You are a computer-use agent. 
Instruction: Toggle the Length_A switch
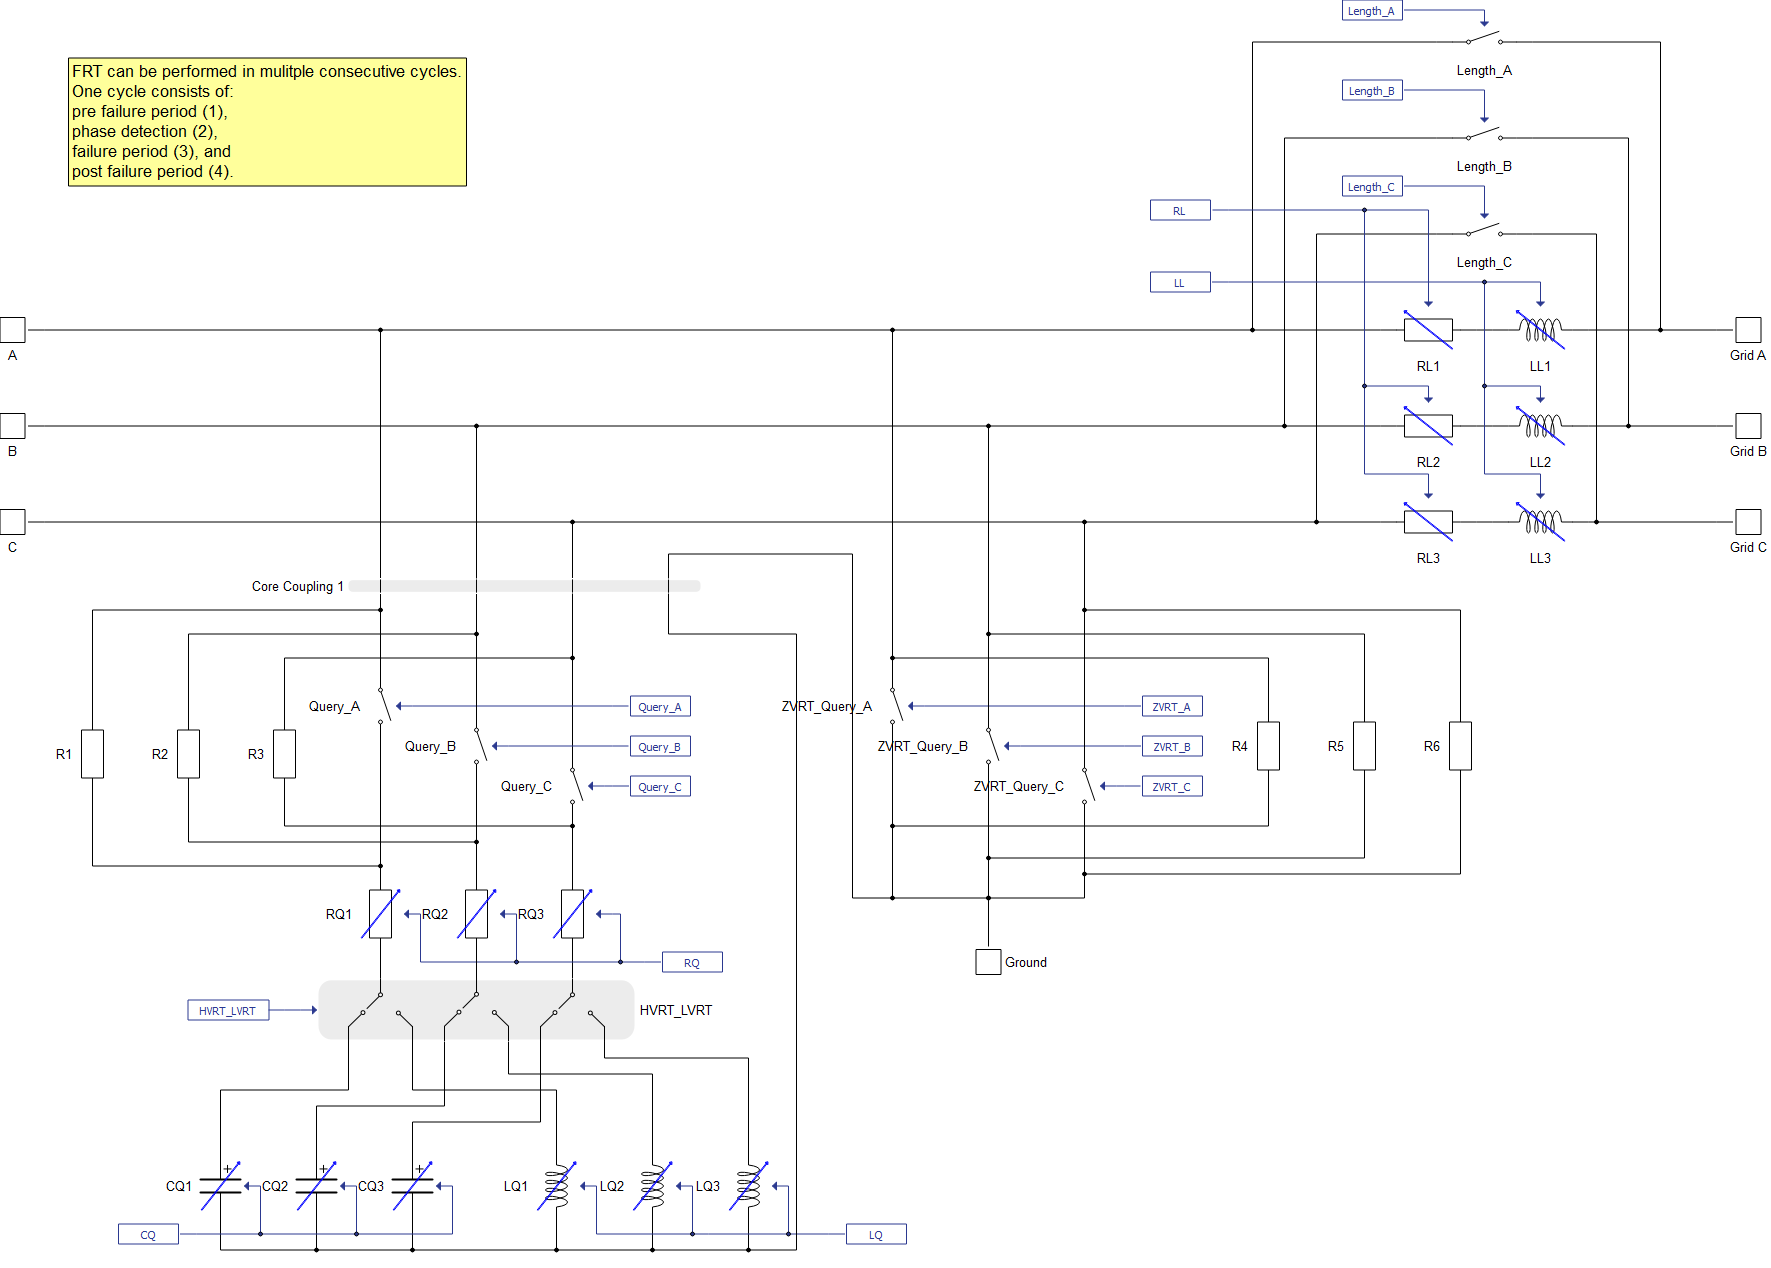coord(1484,41)
